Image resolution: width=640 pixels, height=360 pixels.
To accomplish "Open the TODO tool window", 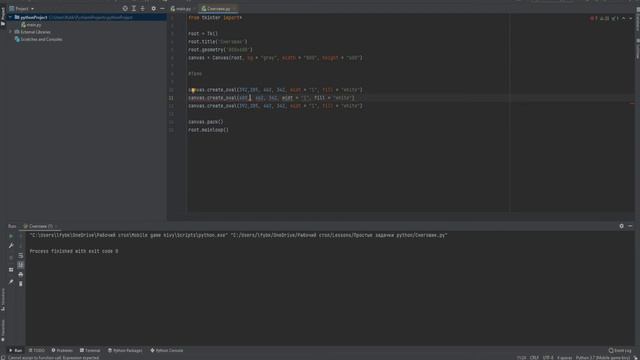I will pos(37,350).
